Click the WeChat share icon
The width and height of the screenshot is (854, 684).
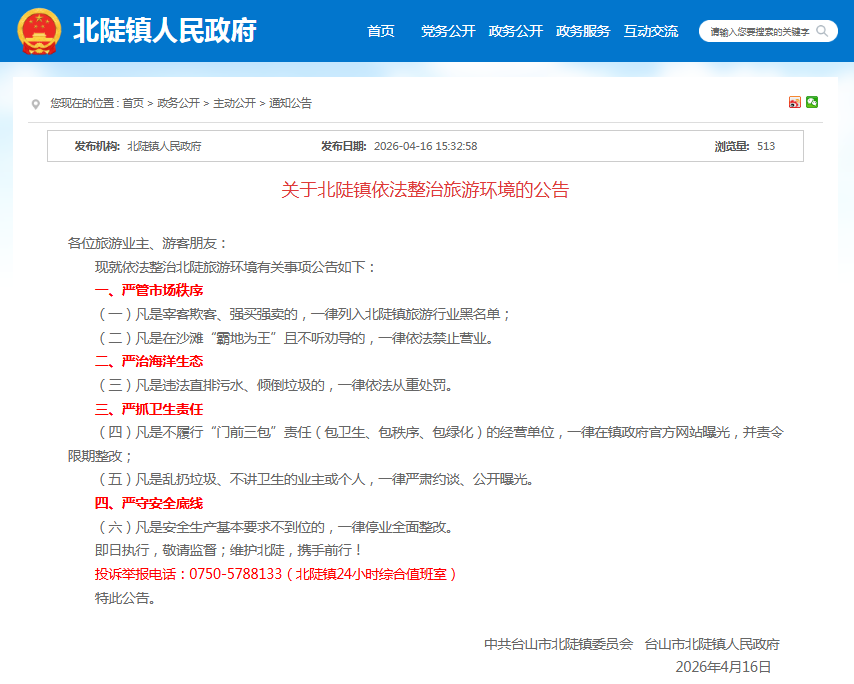(812, 102)
